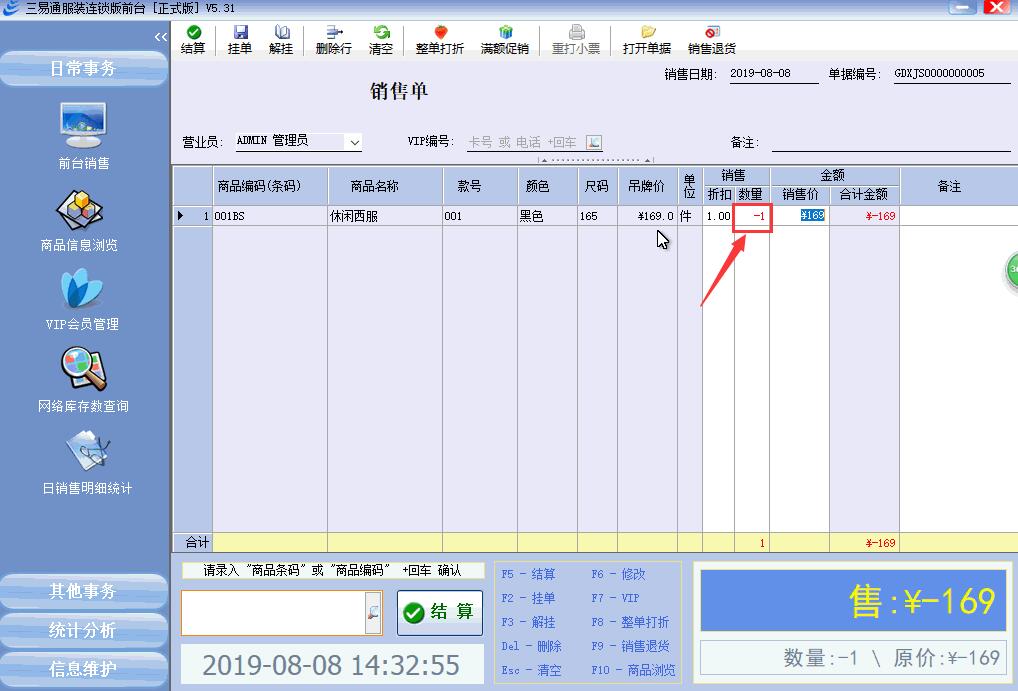Expand the 其他事务 sidebar section
The image size is (1018, 691).
click(84, 591)
